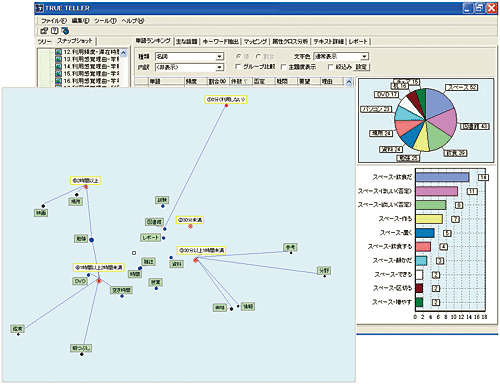Viewport: 500px width, 385px height.
Task: Click the snapshot list scroll-up arrow
Action: tap(123, 53)
